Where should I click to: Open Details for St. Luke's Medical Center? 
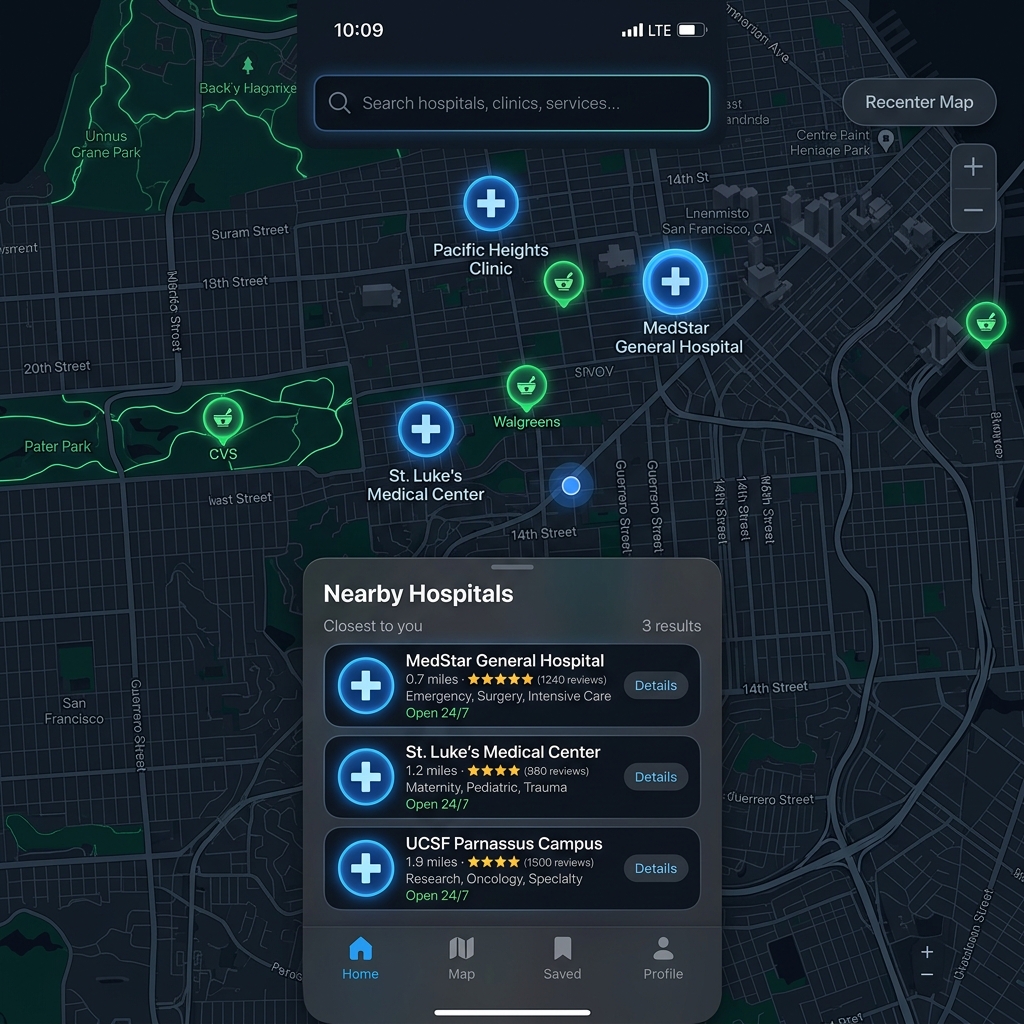click(x=656, y=777)
